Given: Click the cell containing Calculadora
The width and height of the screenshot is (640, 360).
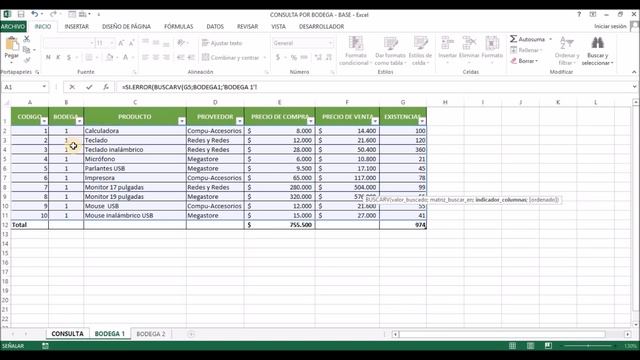Looking at the screenshot, I should click(x=135, y=131).
